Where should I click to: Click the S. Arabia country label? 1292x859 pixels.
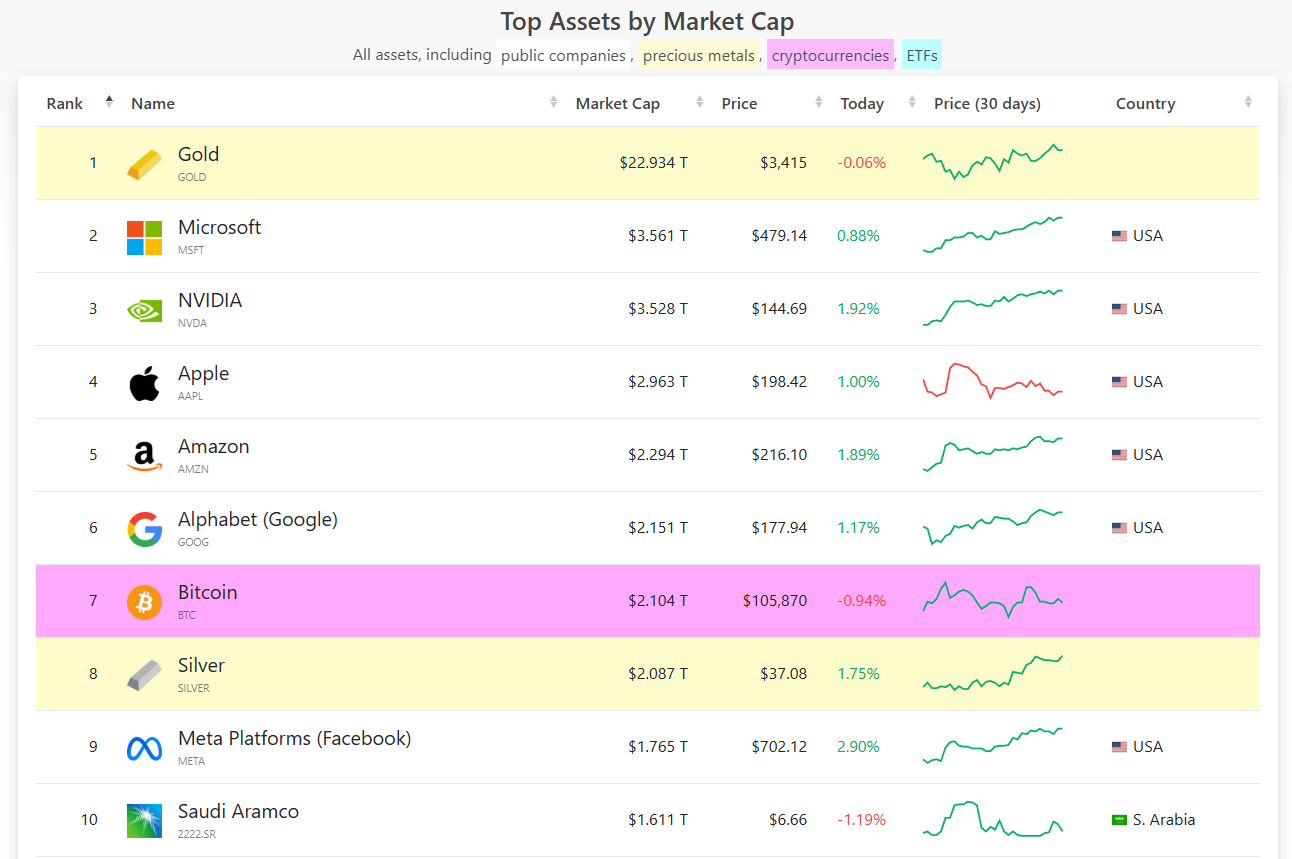1164,820
